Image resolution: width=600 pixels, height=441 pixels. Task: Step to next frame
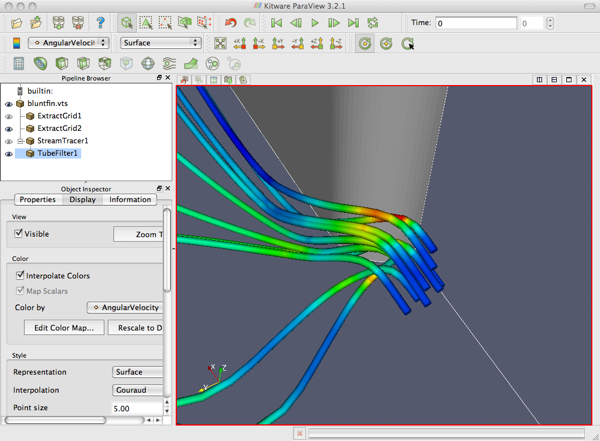pyautogui.click(x=334, y=23)
